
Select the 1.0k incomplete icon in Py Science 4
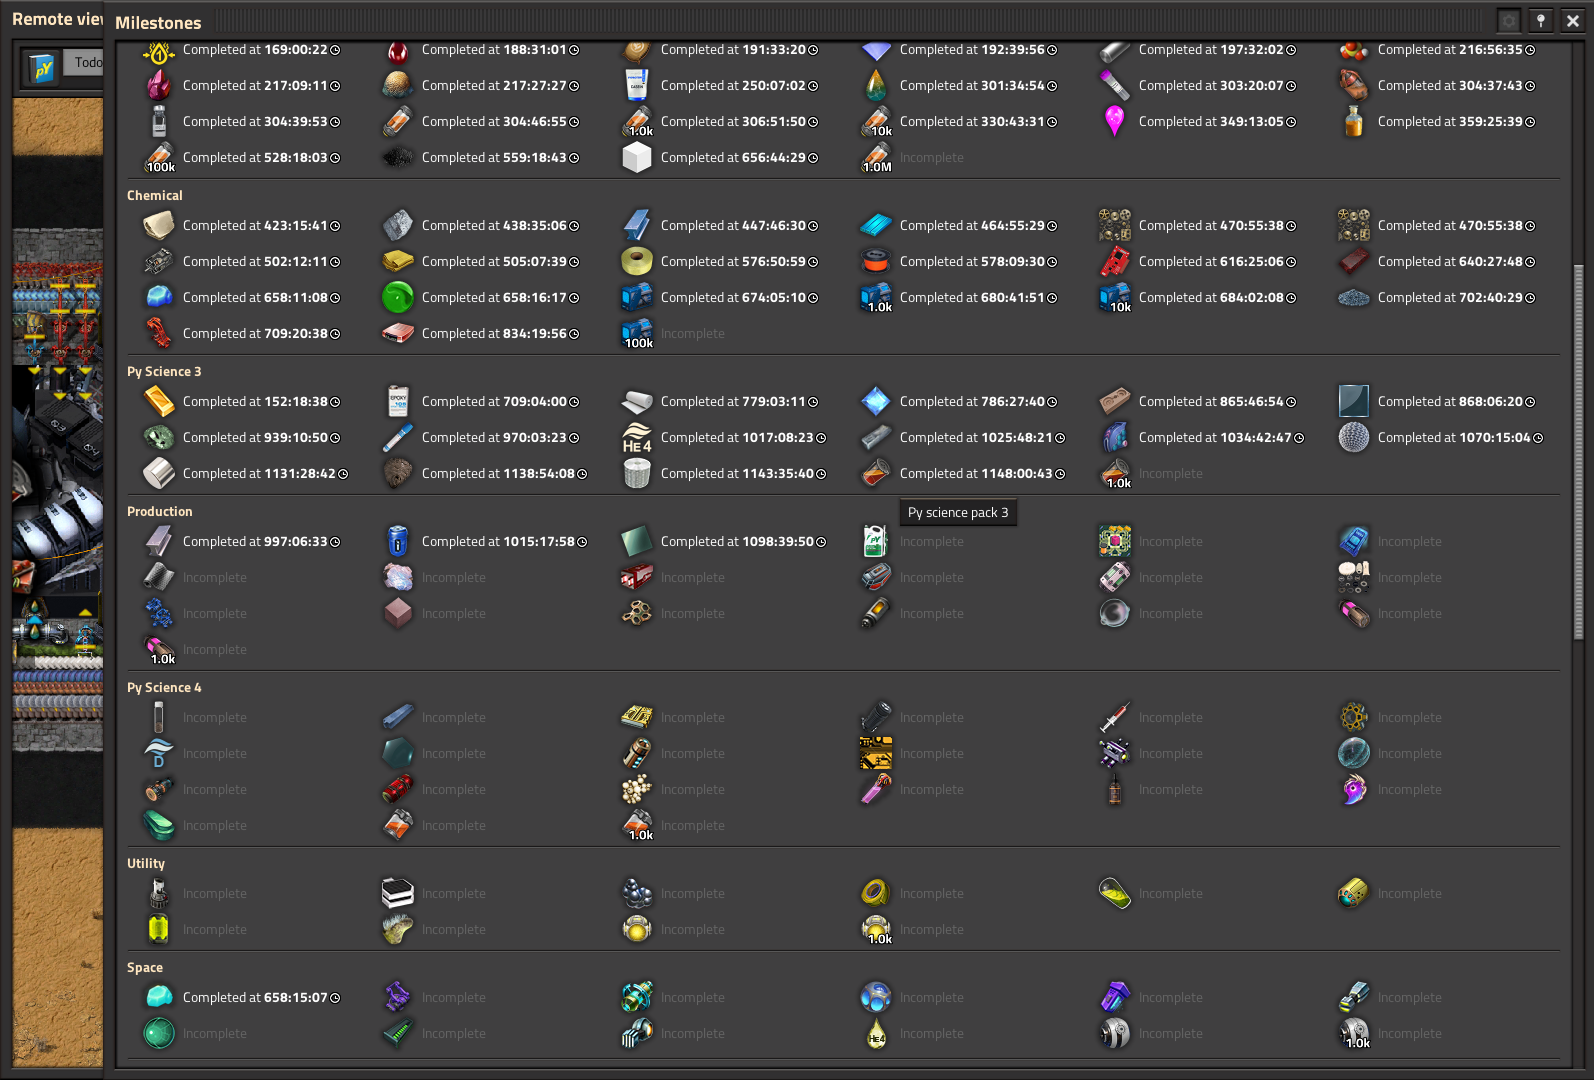(637, 826)
